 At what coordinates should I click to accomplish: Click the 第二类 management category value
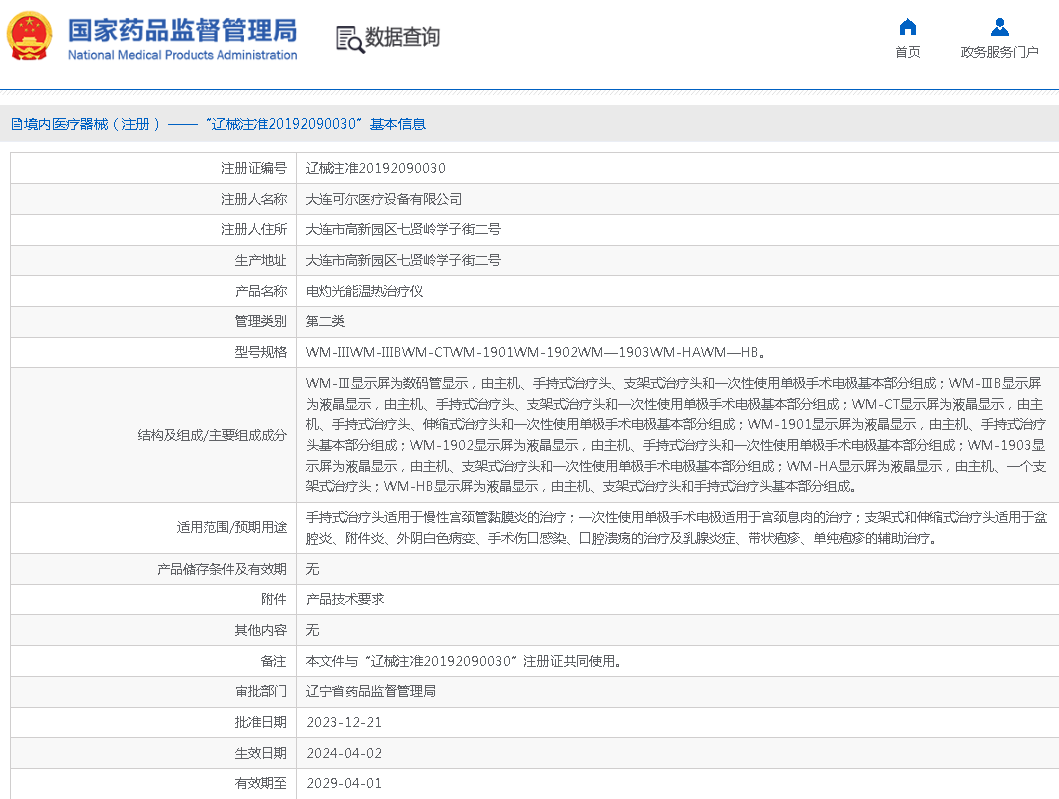(325, 321)
